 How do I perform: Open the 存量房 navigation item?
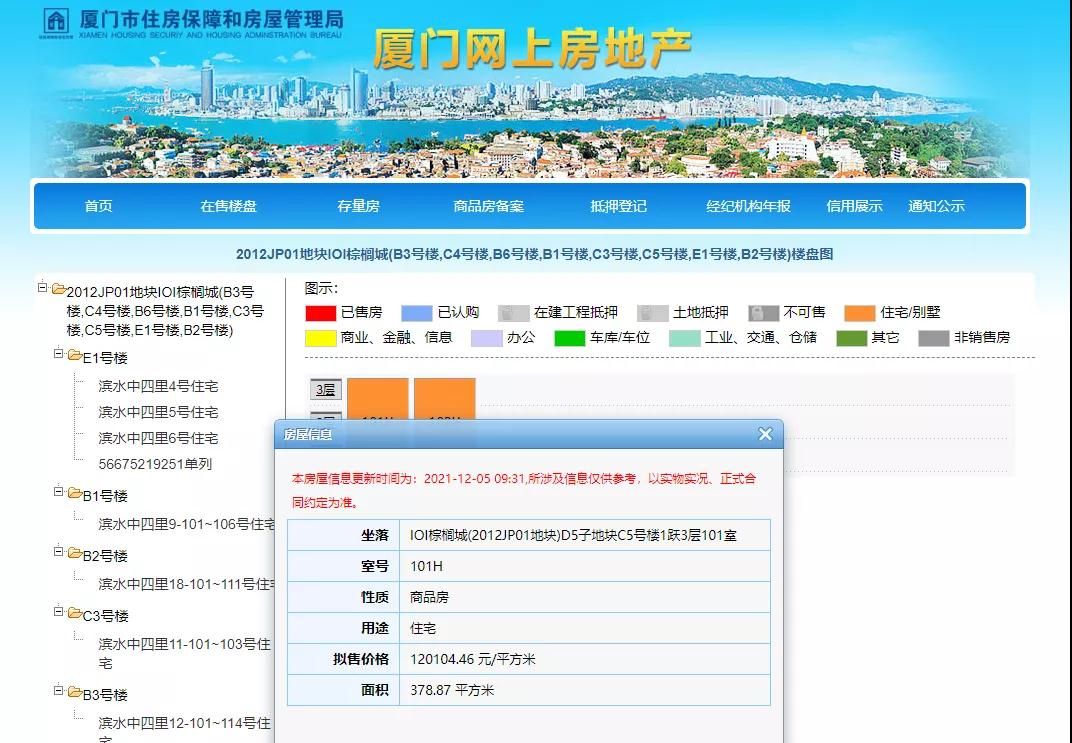(x=358, y=206)
